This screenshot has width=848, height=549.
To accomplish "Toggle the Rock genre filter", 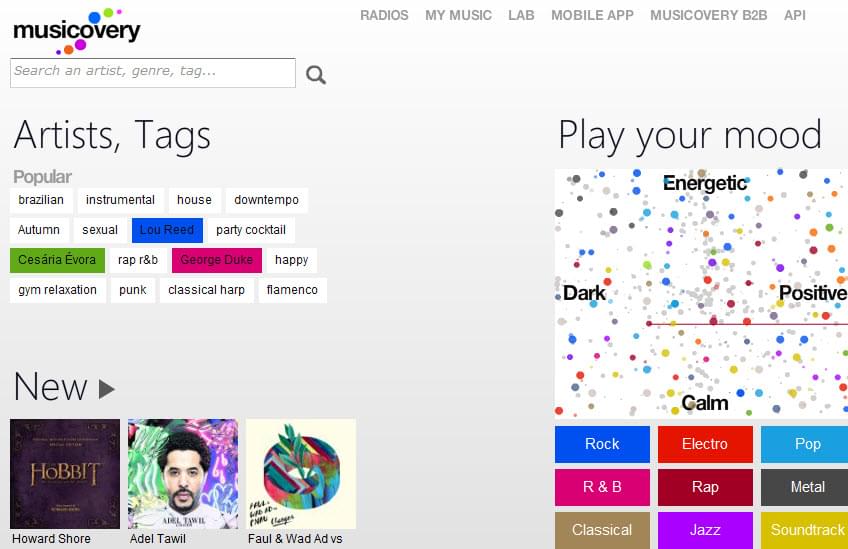I will point(602,444).
